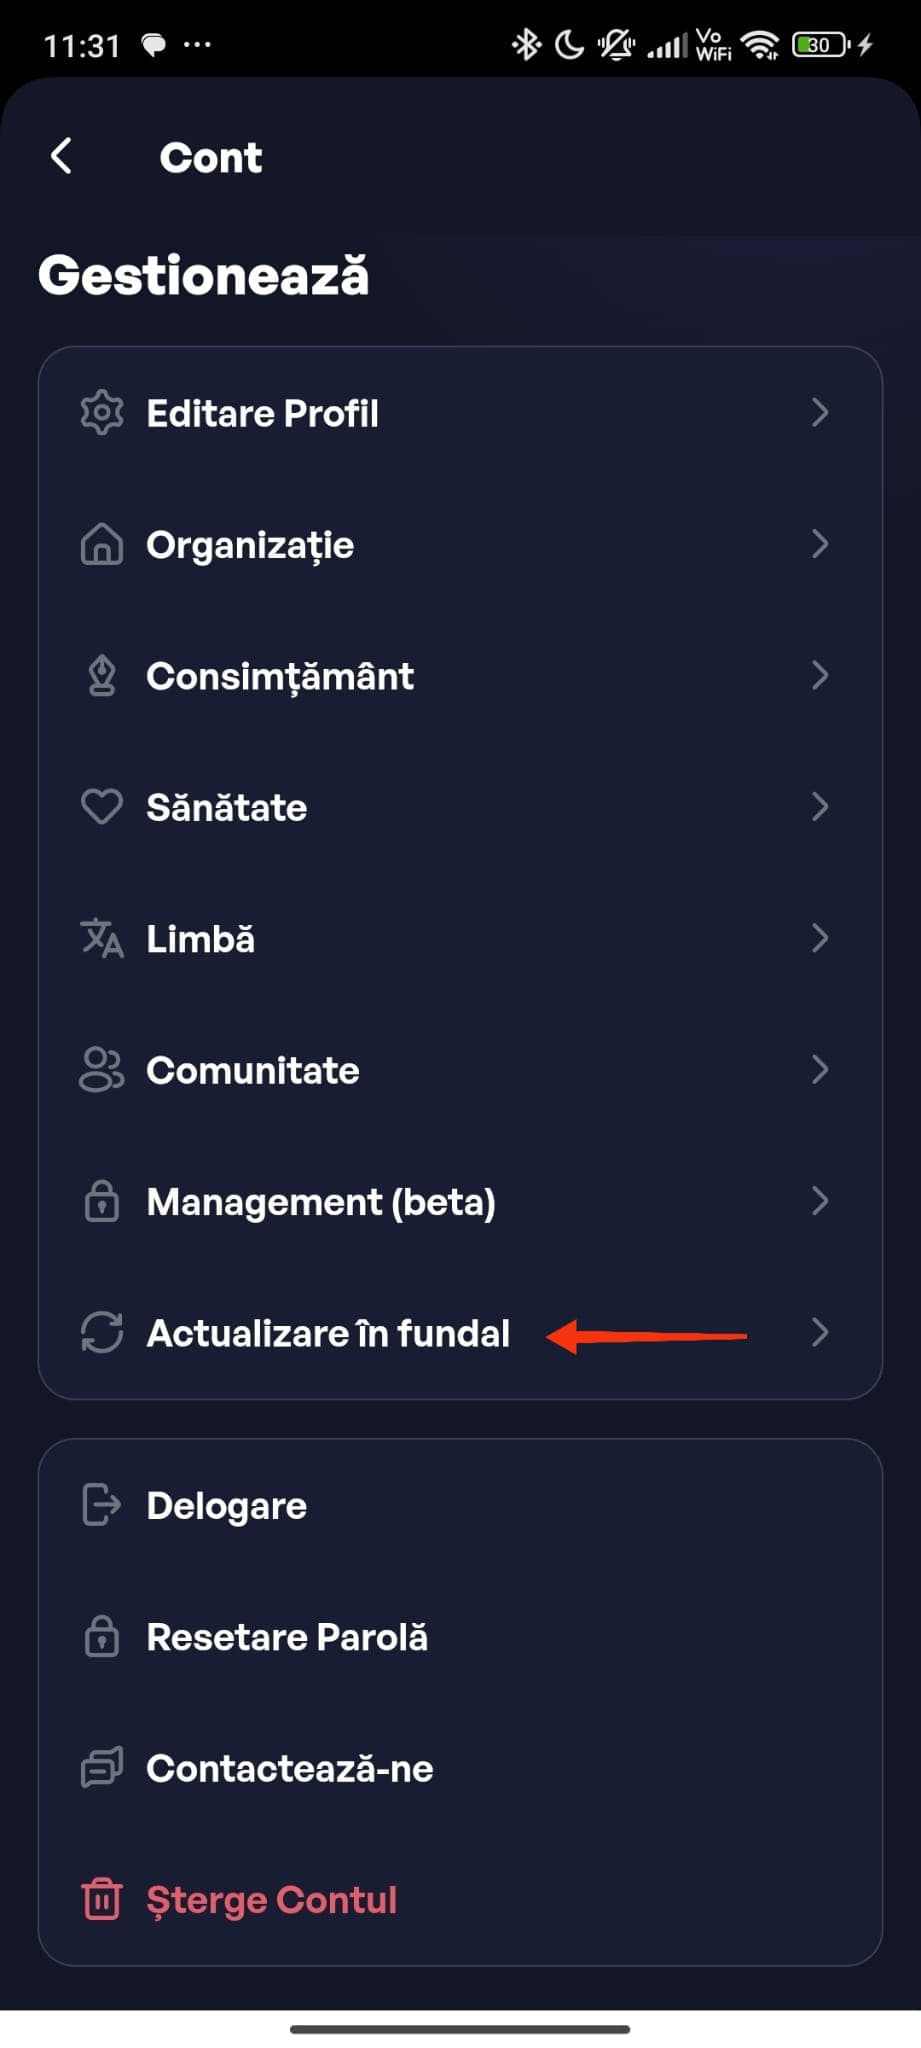Image resolution: width=921 pixels, height=2048 pixels.
Task: Tap the heart icon next to Sănătate
Action: [101, 807]
